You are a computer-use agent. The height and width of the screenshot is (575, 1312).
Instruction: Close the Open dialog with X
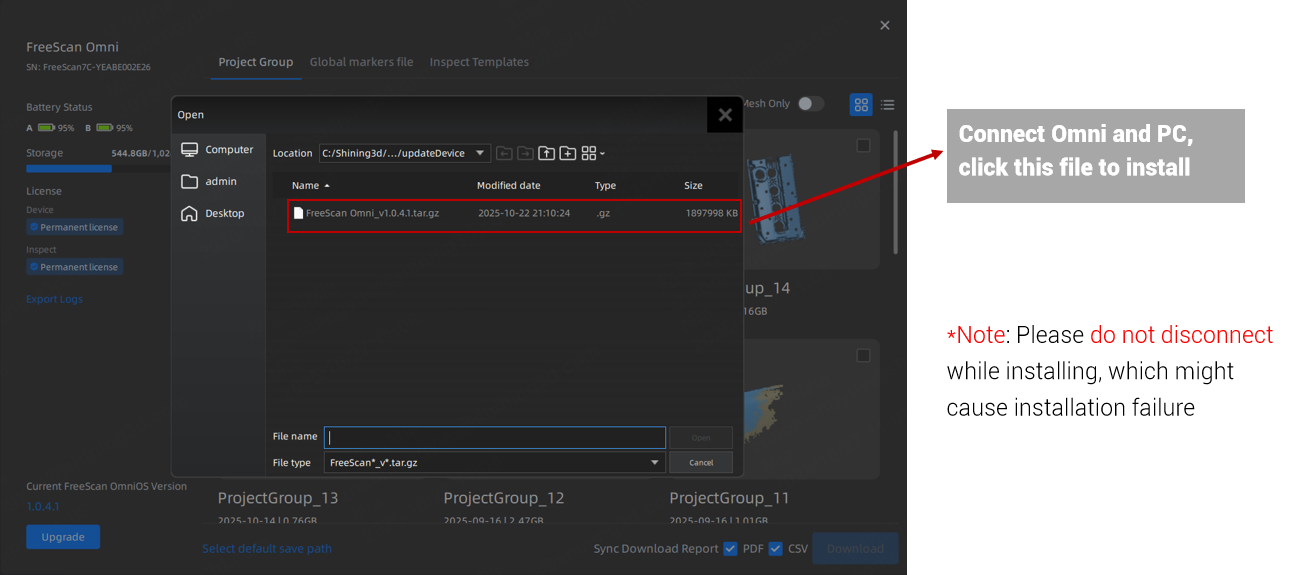click(x=725, y=115)
